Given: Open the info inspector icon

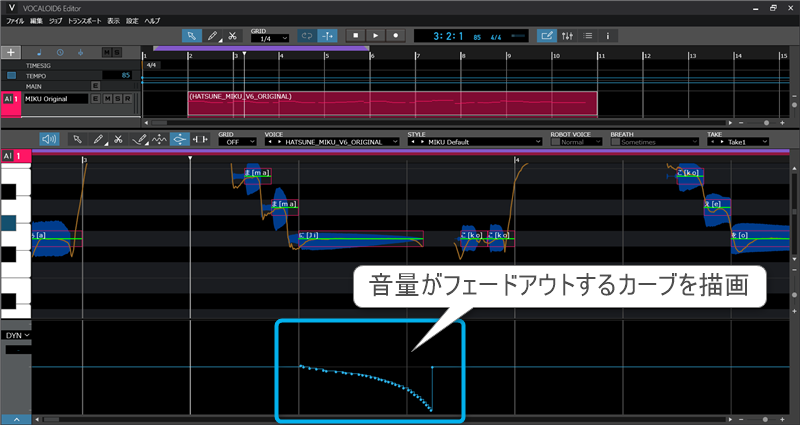Looking at the screenshot, I should point(607,36).
